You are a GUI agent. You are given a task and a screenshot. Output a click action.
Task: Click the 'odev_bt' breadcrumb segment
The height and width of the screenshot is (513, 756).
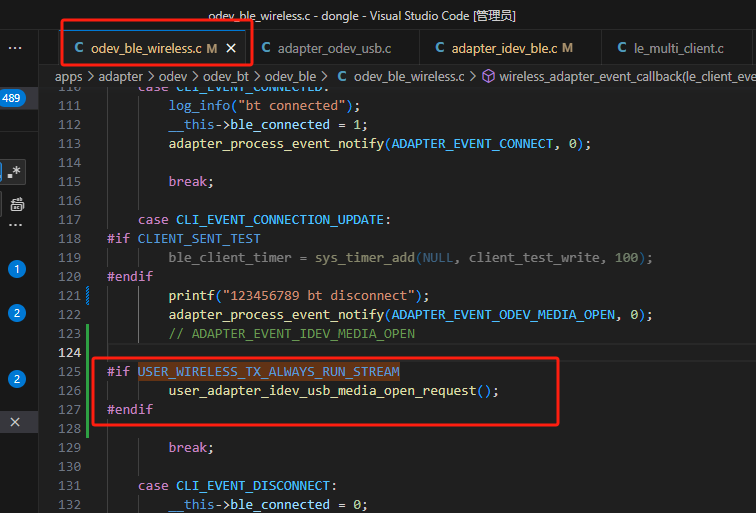coord(226,77)
